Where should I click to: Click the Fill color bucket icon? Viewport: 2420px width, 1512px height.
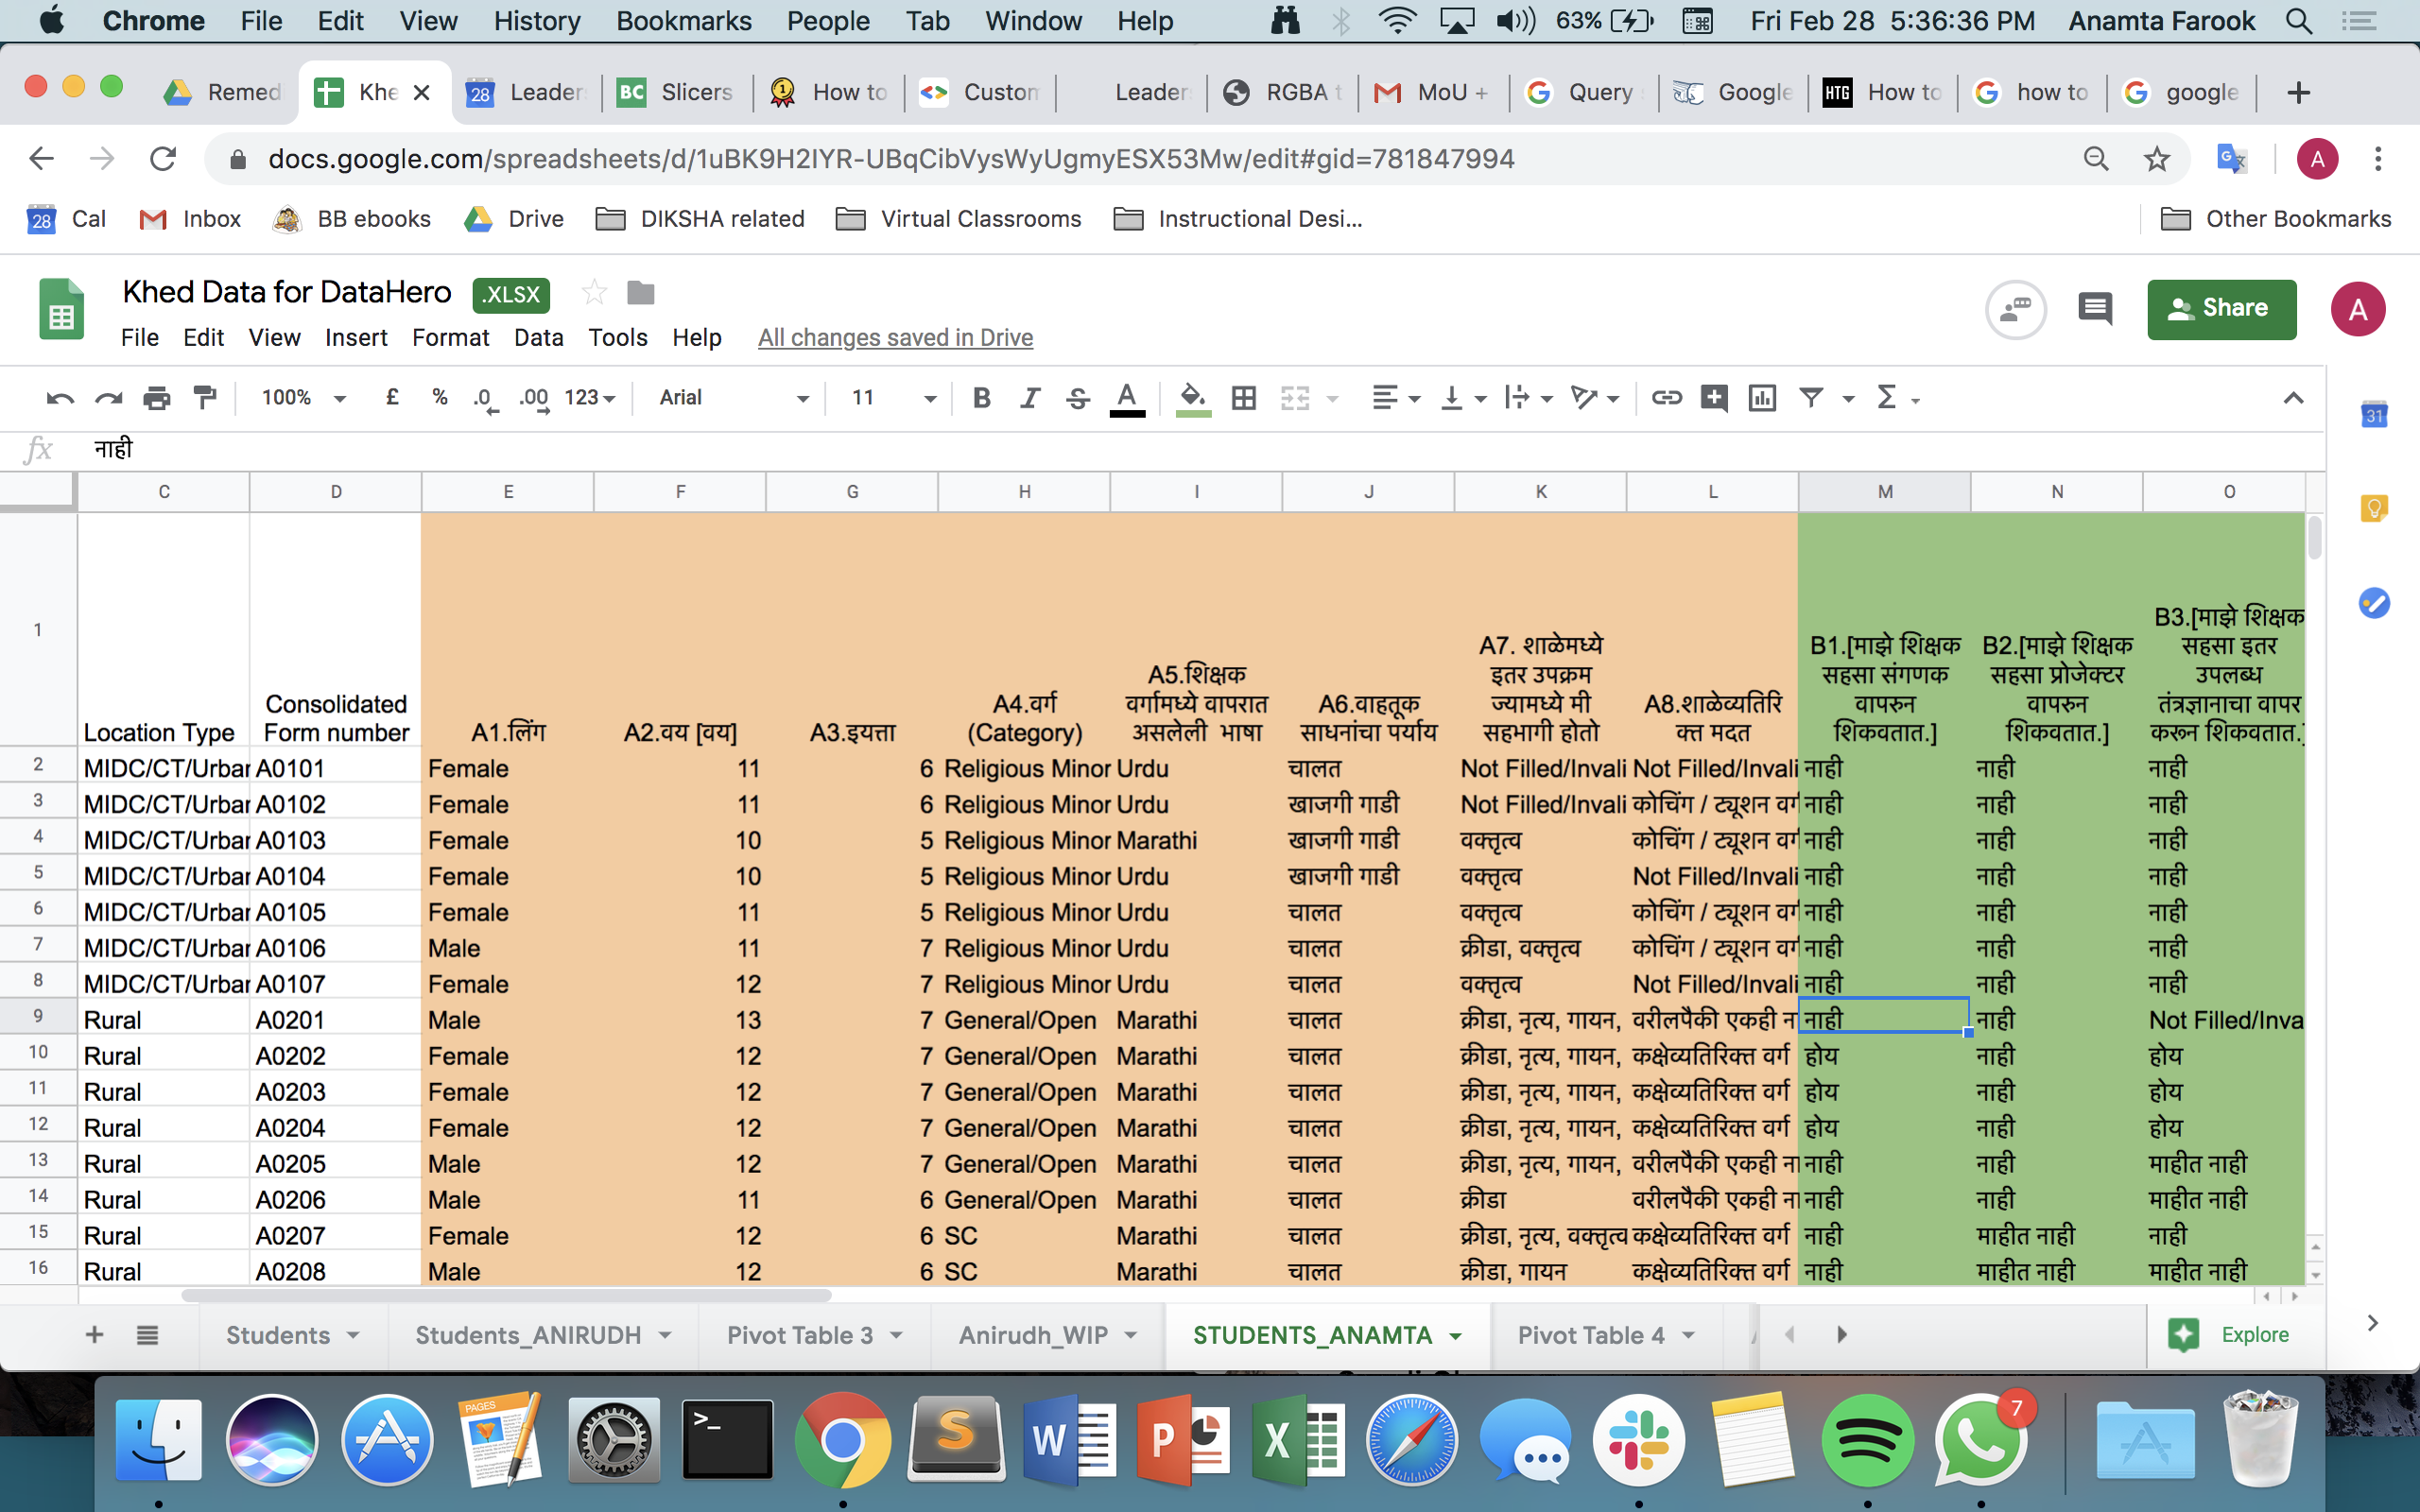1190,397
